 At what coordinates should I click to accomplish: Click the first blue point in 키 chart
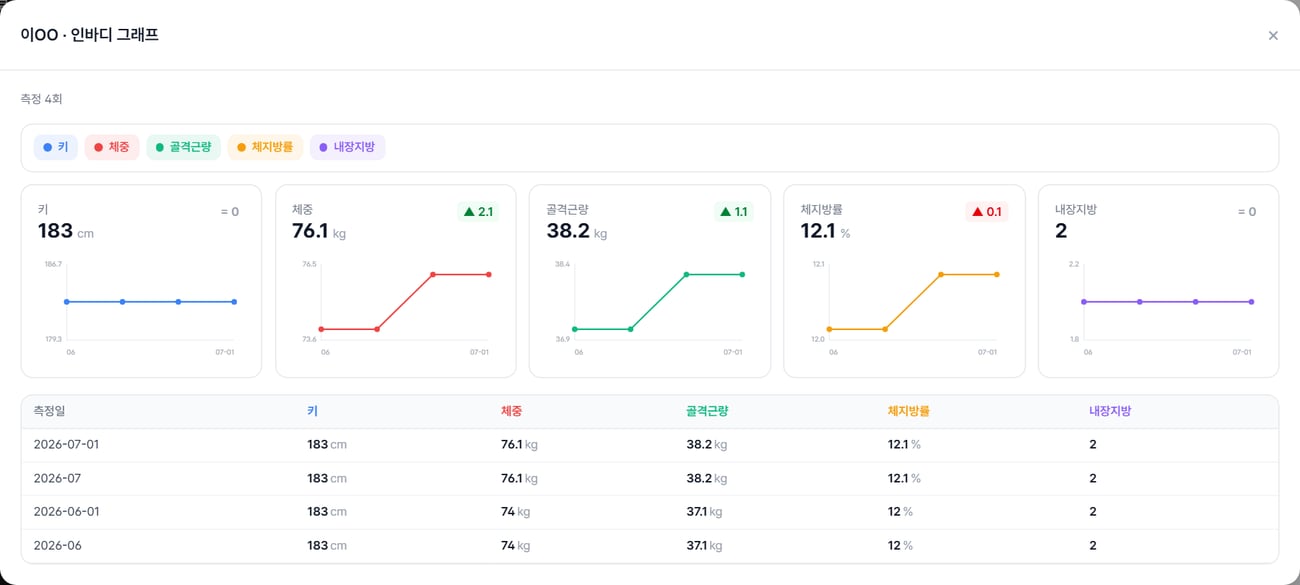point(67,301)
